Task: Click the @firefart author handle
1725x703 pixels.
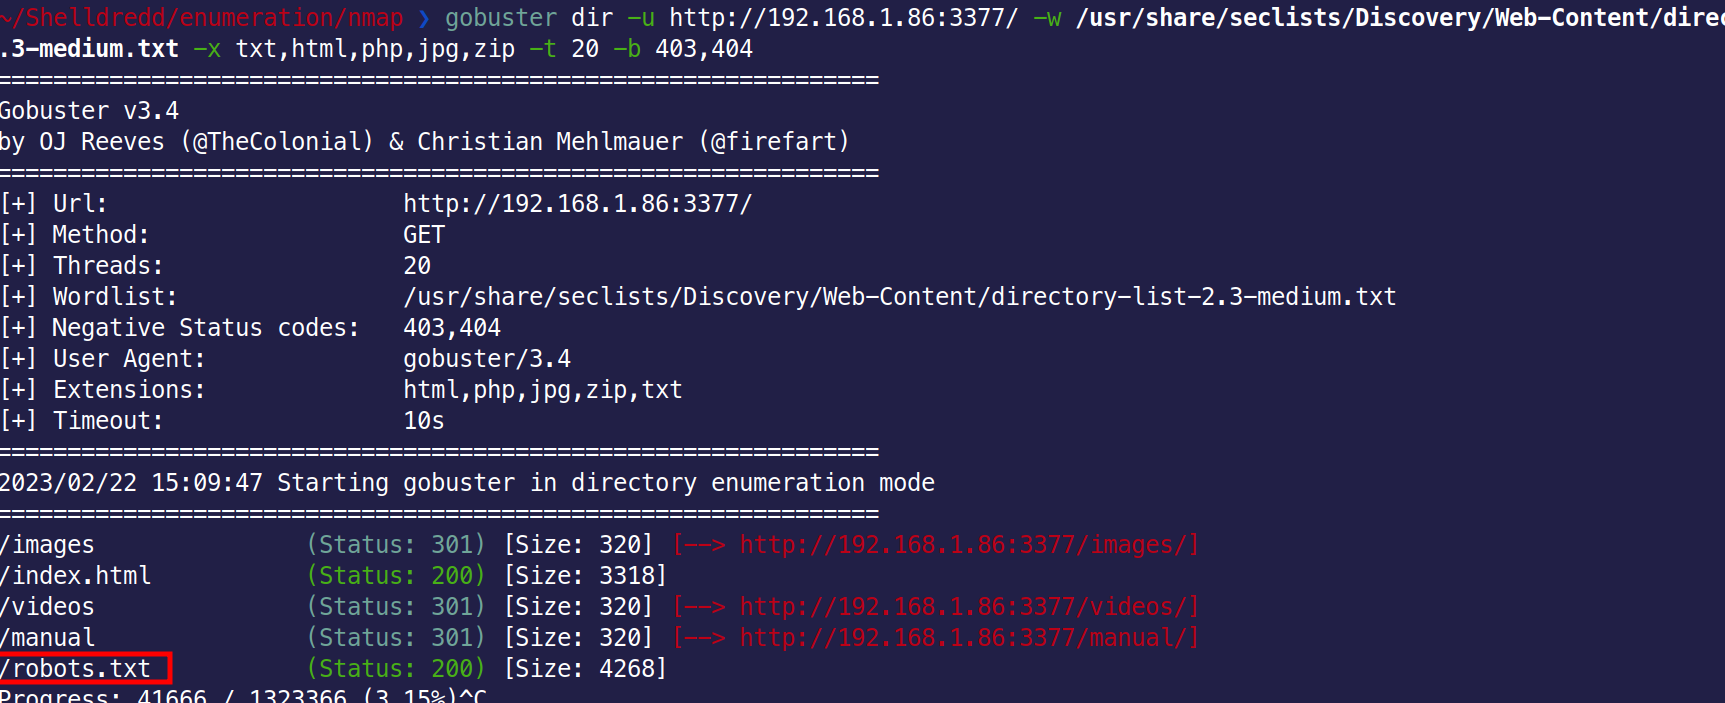Action: [774, 142]
